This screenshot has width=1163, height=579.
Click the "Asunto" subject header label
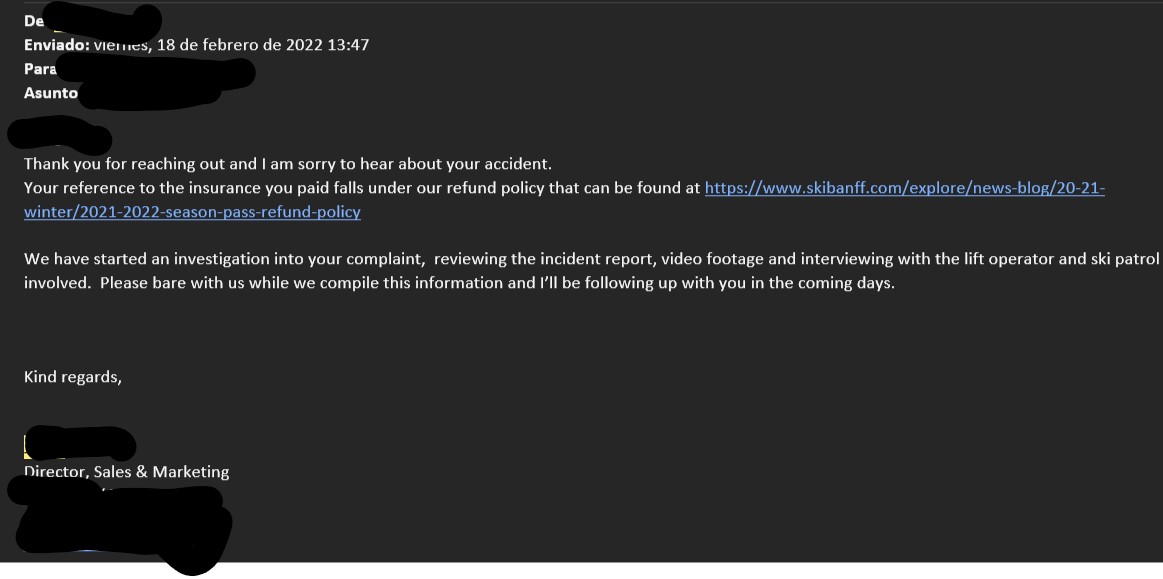[51, 93]
